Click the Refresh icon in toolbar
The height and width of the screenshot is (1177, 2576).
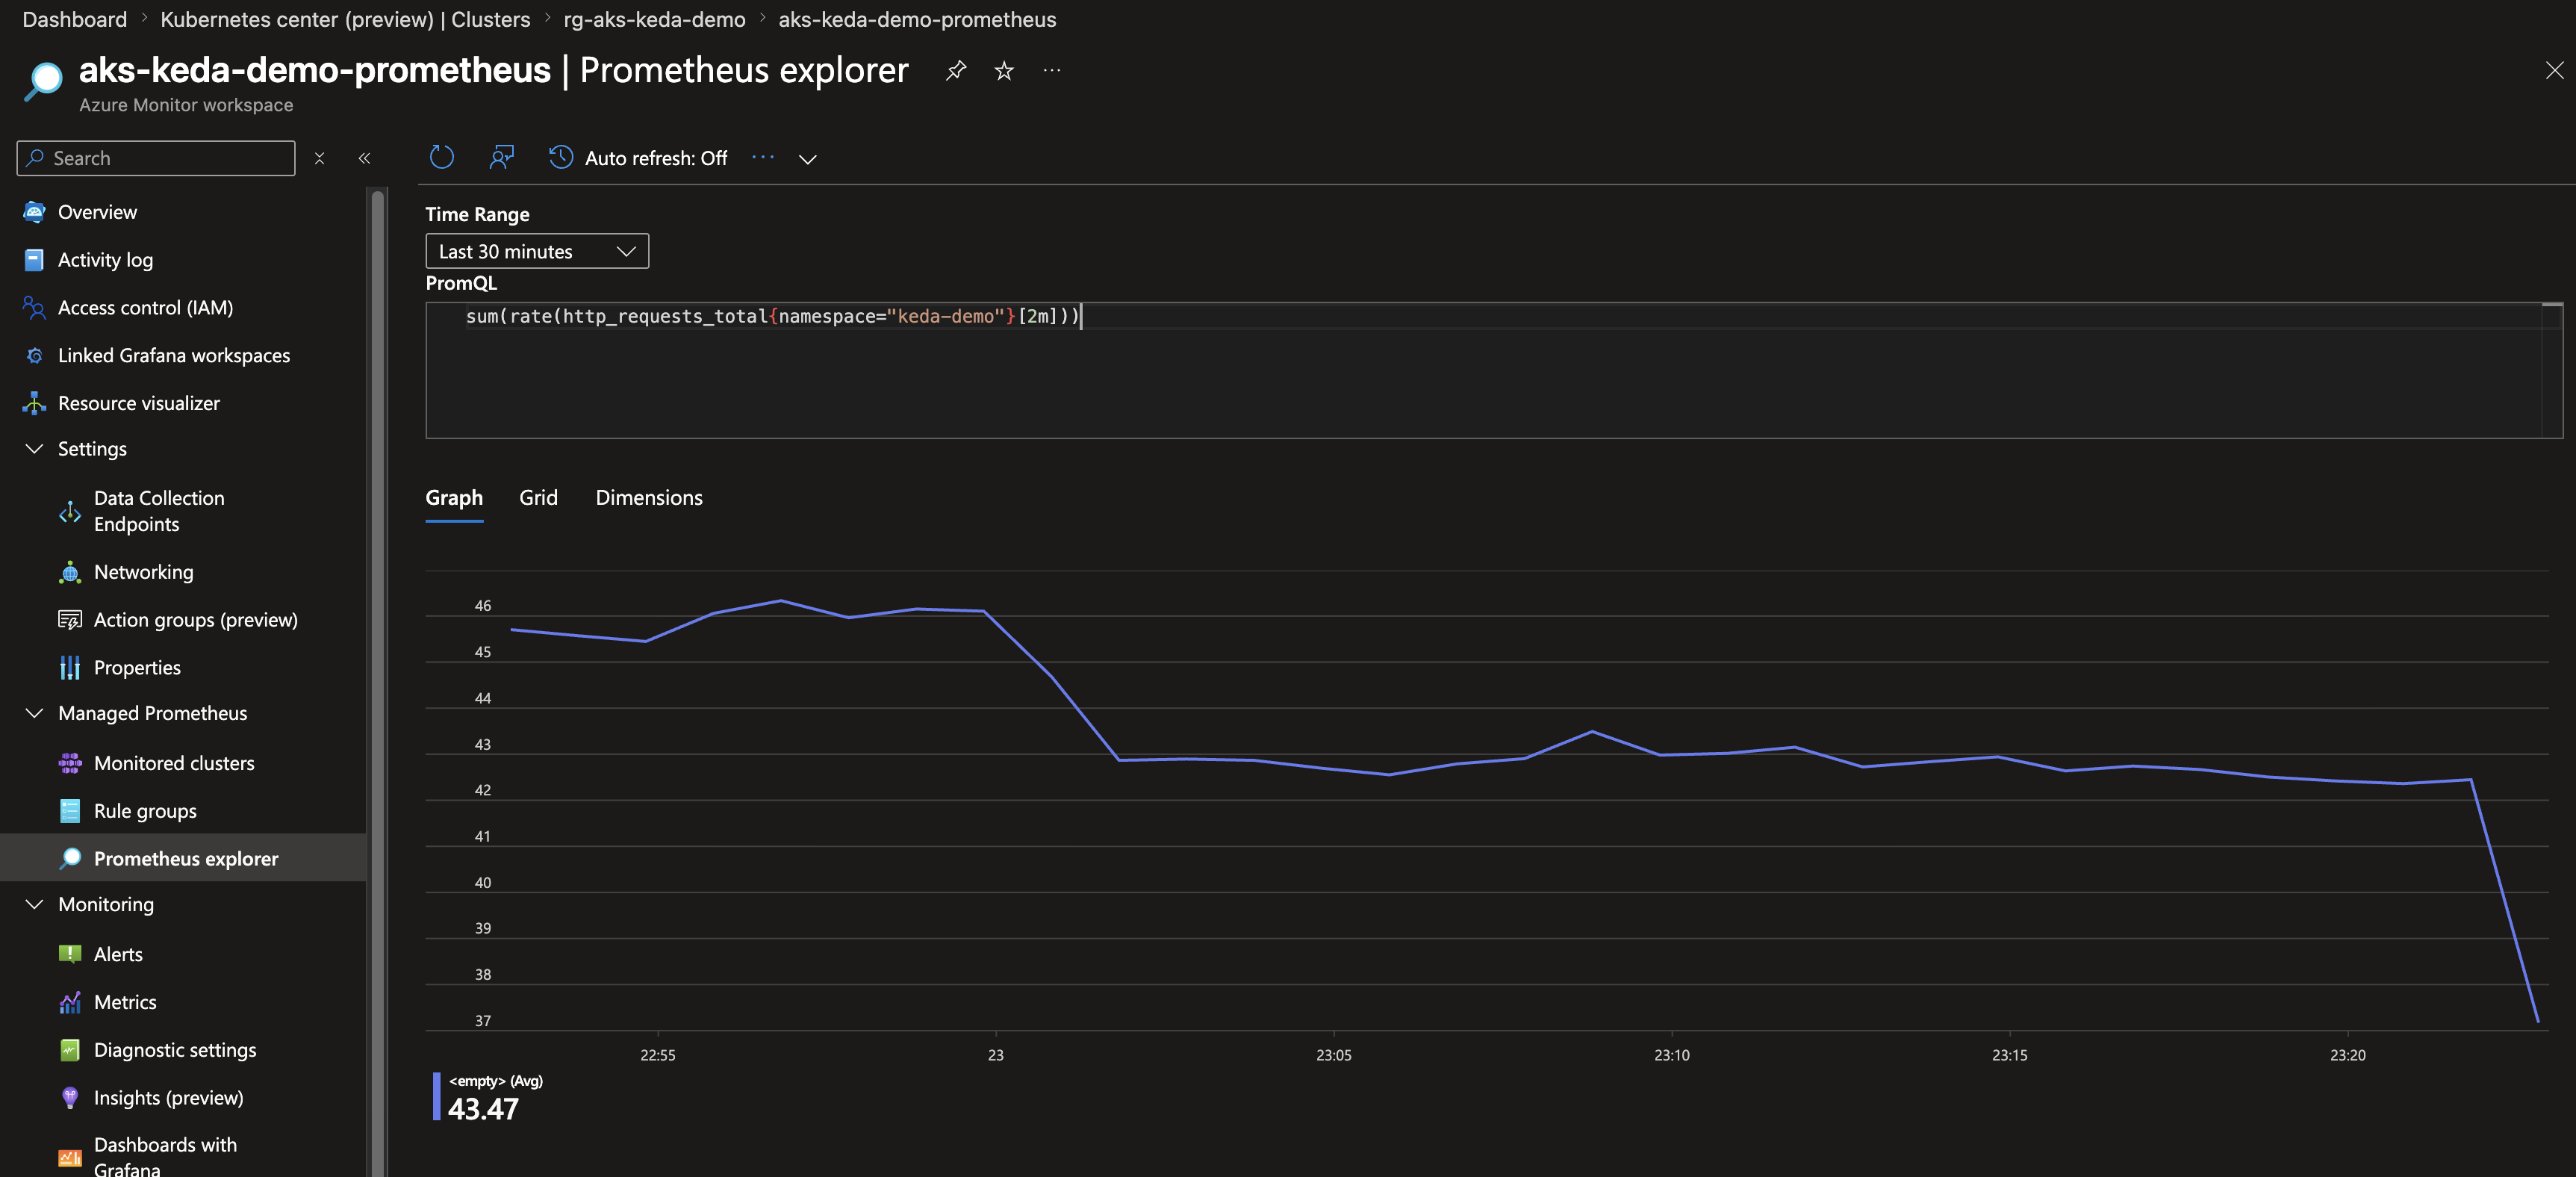[441, 158]
